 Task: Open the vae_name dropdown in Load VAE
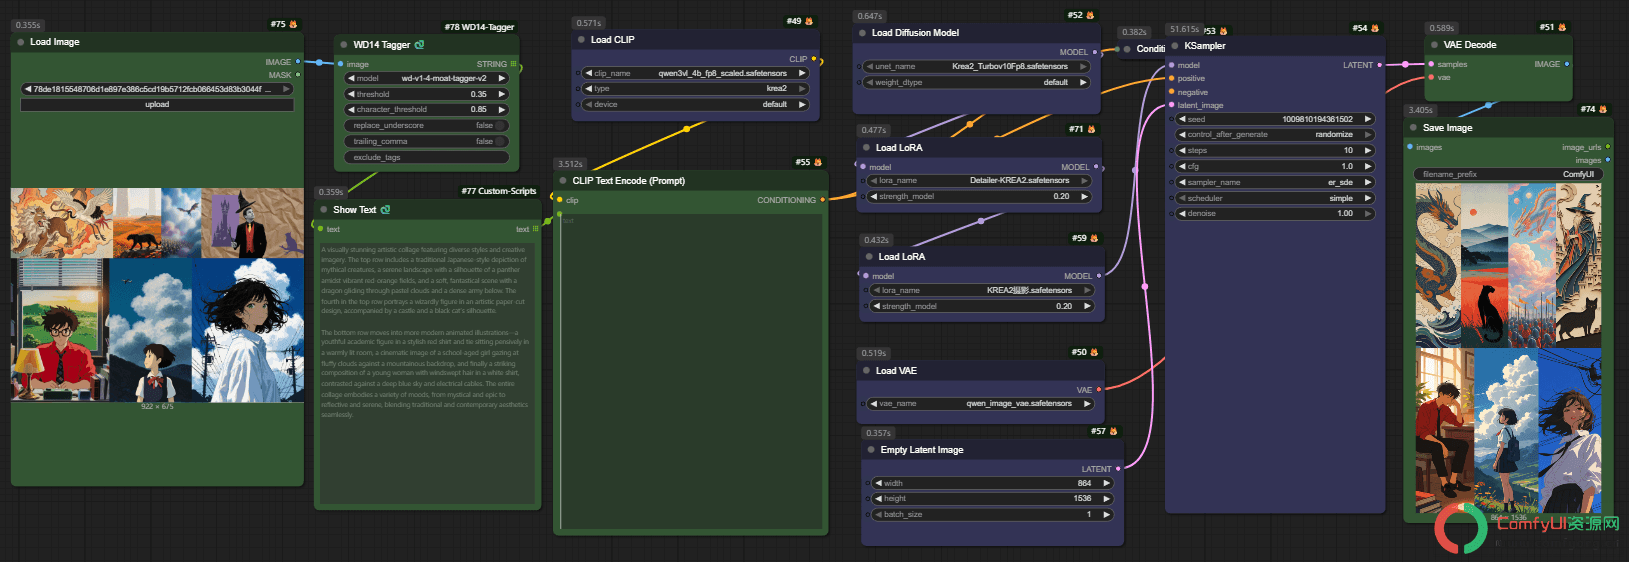[981, 404]
